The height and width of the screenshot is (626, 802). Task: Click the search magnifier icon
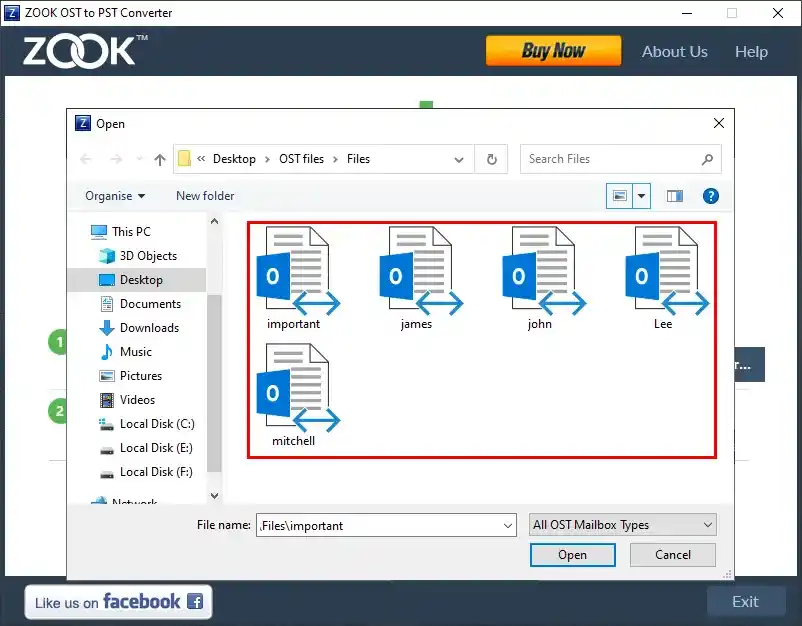pyautogui.click(x=707, y=160)
